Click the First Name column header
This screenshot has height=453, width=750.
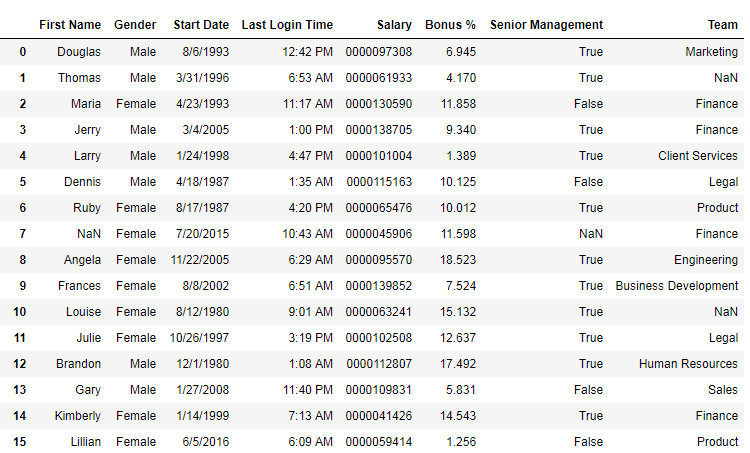(70, 24)
